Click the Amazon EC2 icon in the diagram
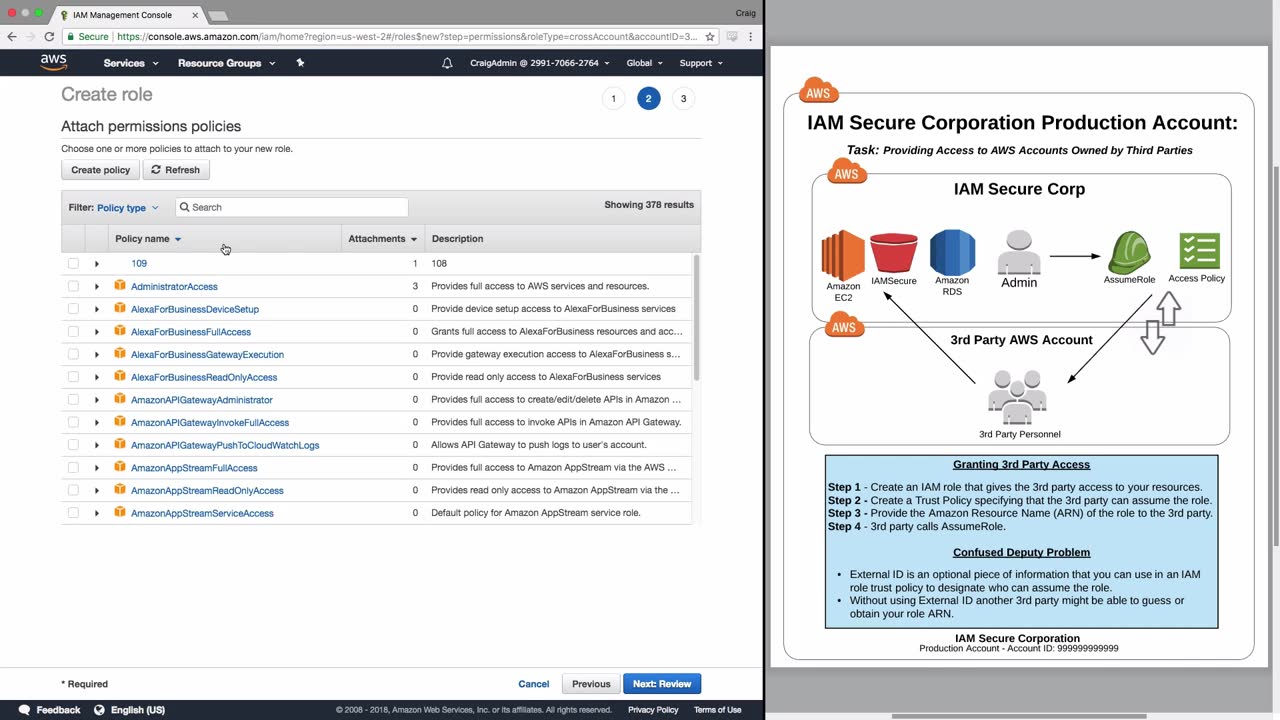This screenshot has width=1280, height=720. click(x=843, y=255)
